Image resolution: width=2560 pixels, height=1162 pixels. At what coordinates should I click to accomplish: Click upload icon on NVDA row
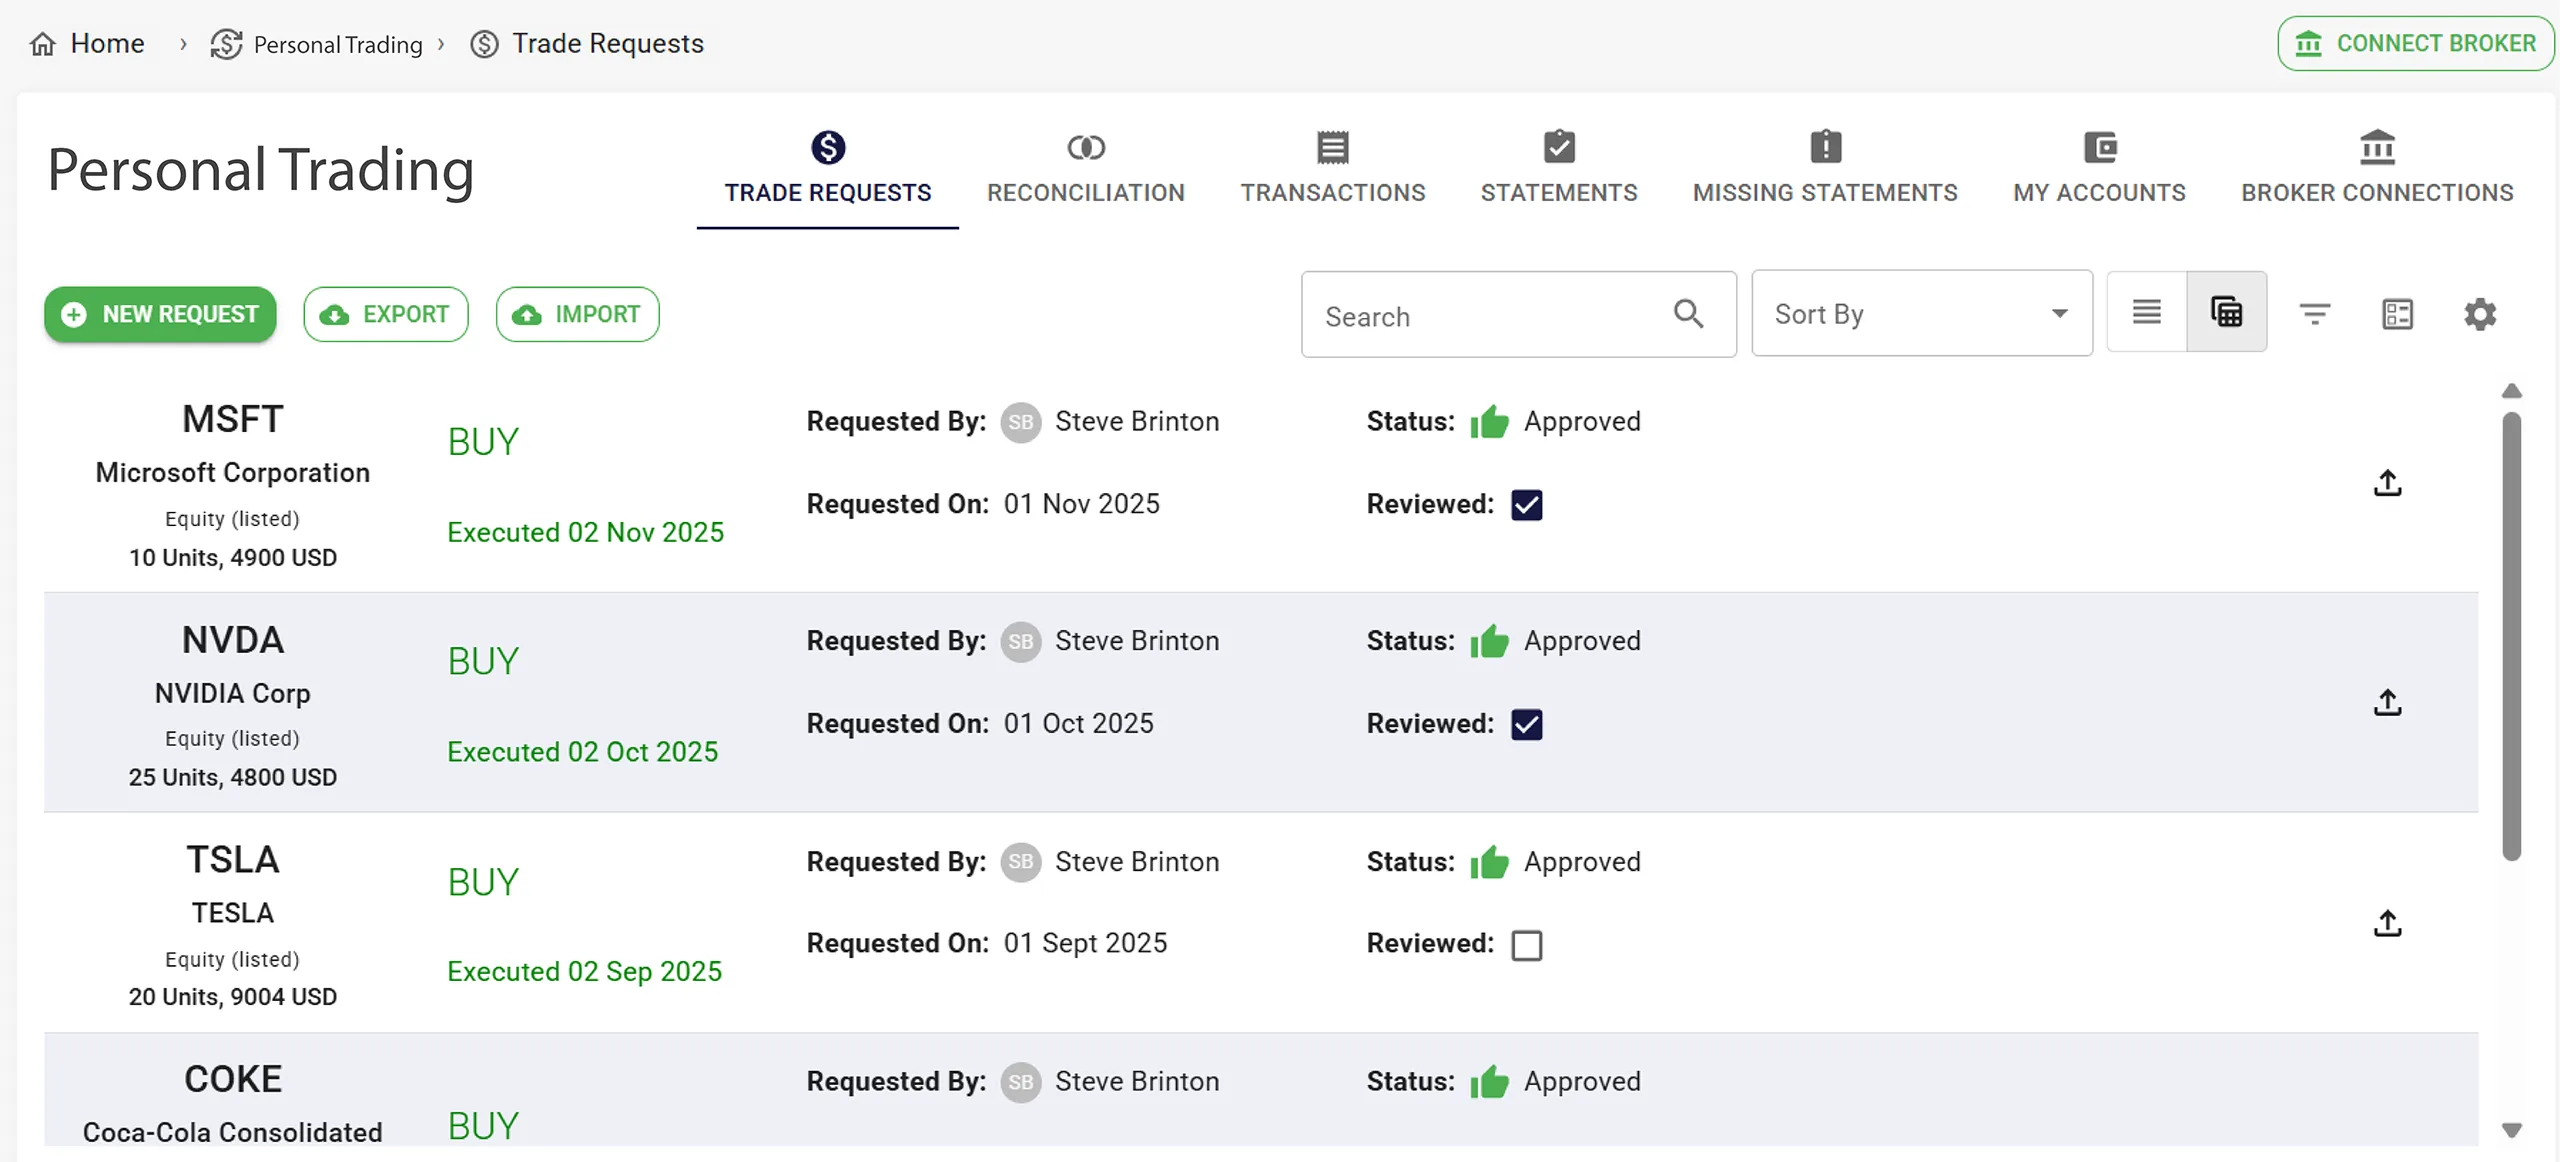point(2387,702)
